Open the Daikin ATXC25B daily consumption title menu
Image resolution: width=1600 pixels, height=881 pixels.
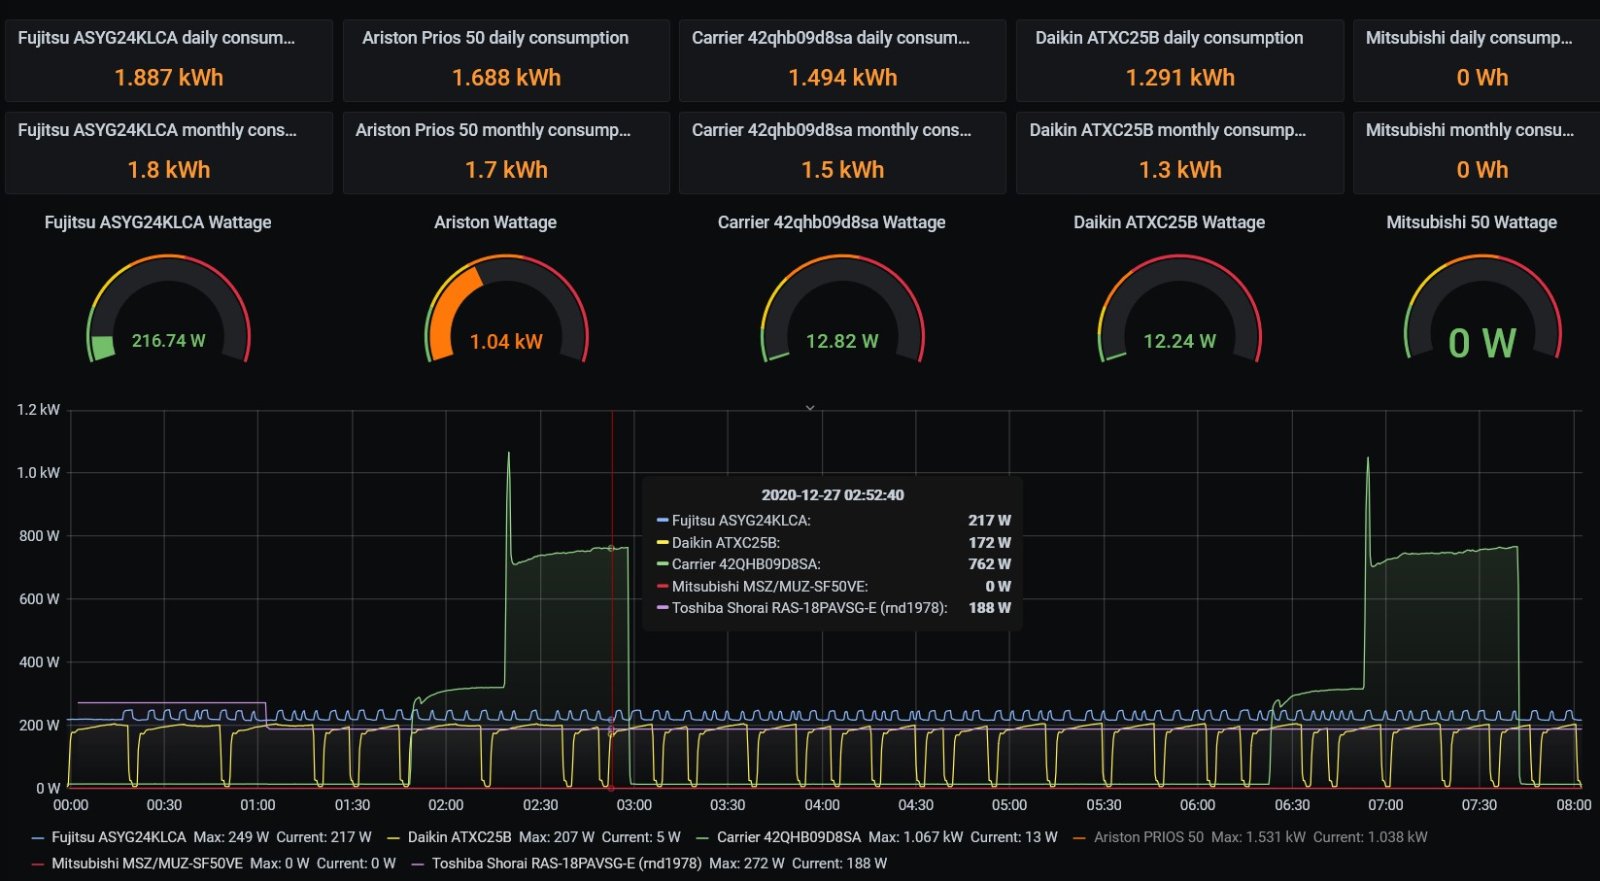[1169, 38]
